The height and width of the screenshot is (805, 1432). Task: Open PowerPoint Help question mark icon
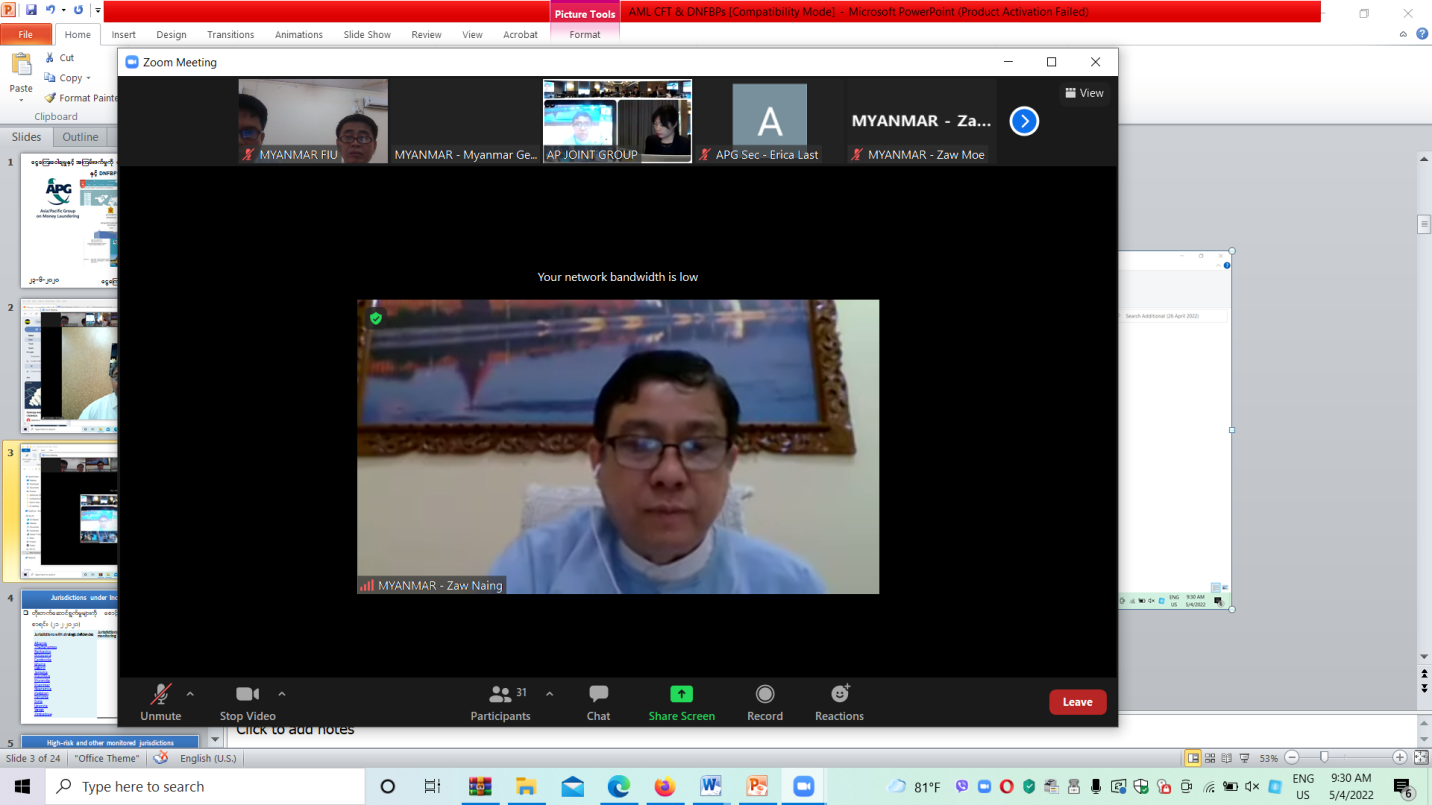[x=1422, y=34]
